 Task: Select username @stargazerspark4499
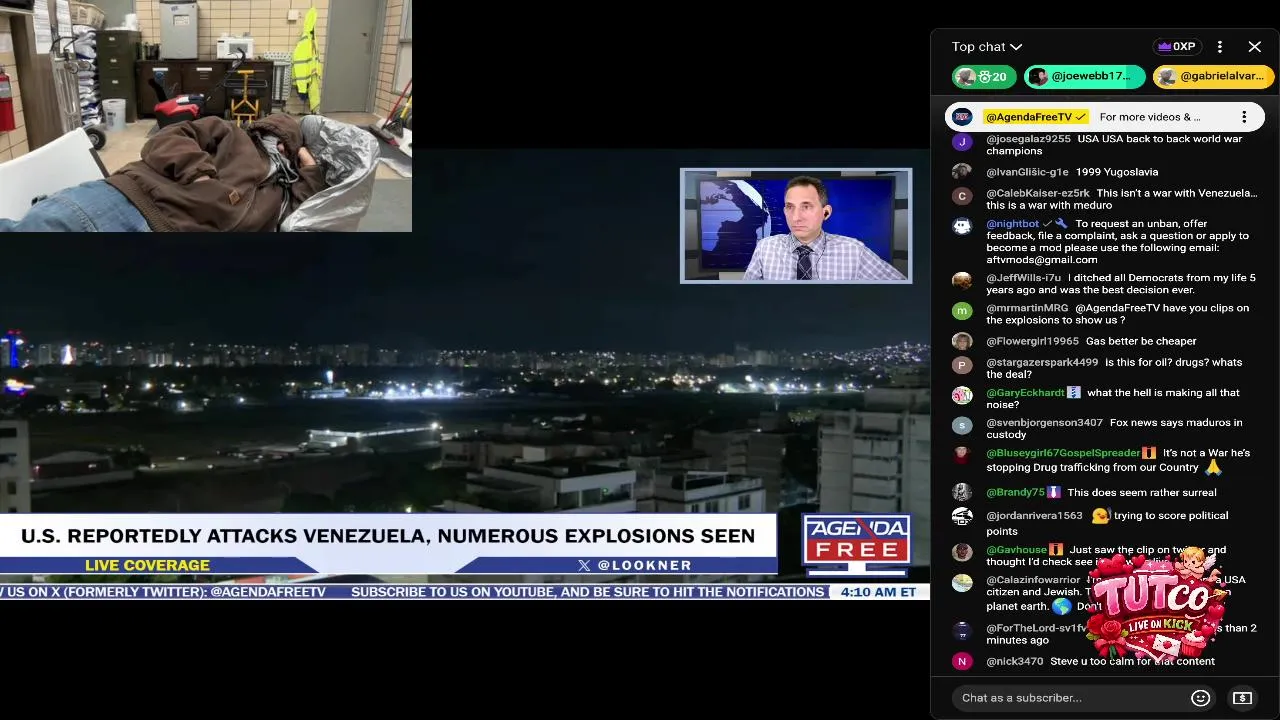coord(1042,362)
